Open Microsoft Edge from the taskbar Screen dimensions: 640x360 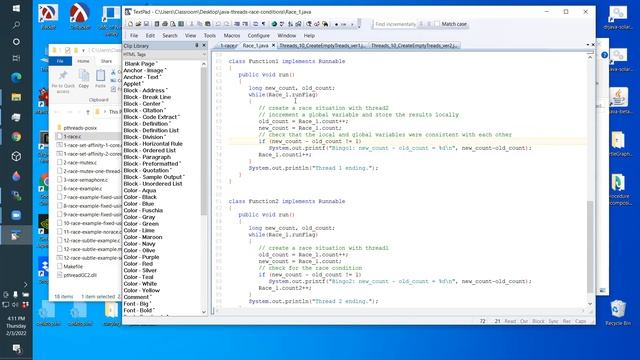[16, 77]
